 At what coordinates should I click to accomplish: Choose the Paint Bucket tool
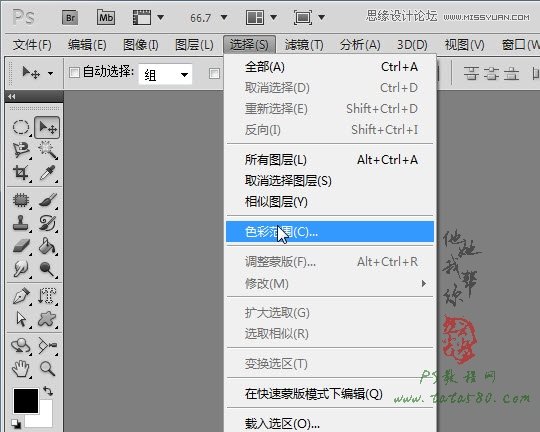47,246
